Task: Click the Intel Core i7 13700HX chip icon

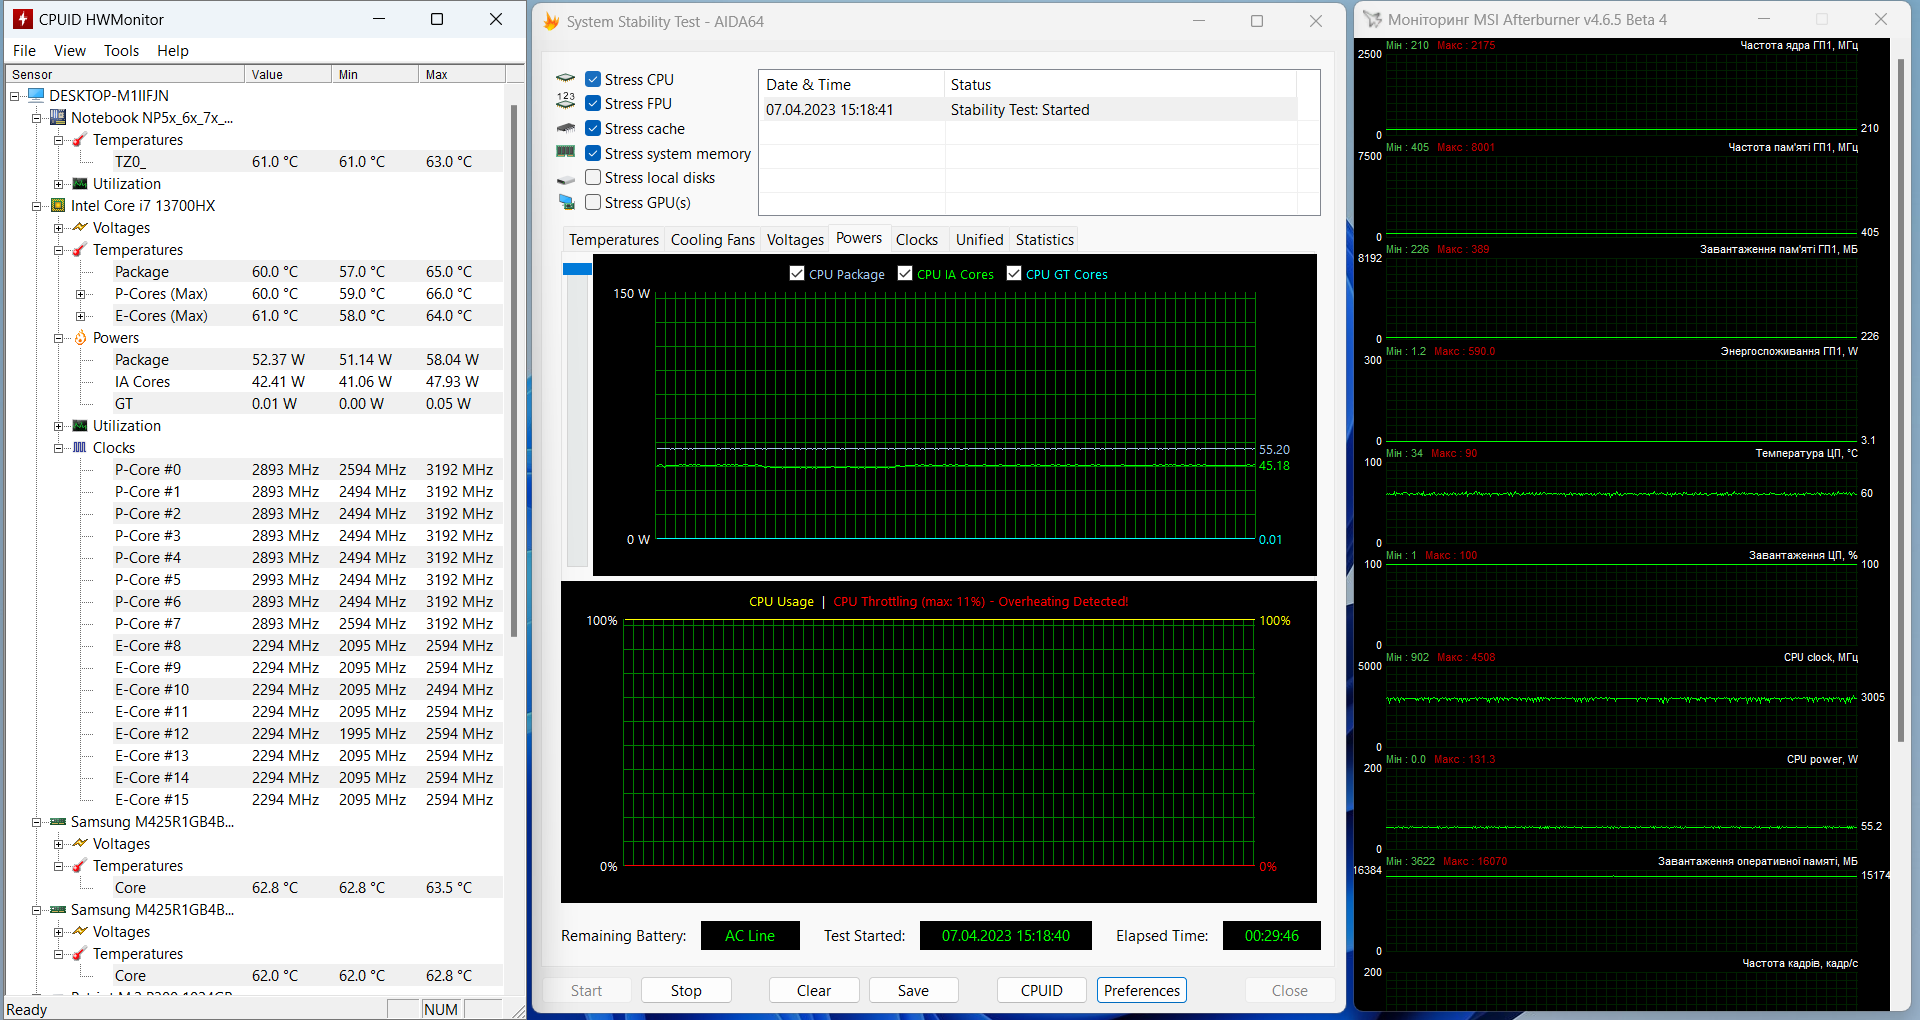Action: [58, 206]
